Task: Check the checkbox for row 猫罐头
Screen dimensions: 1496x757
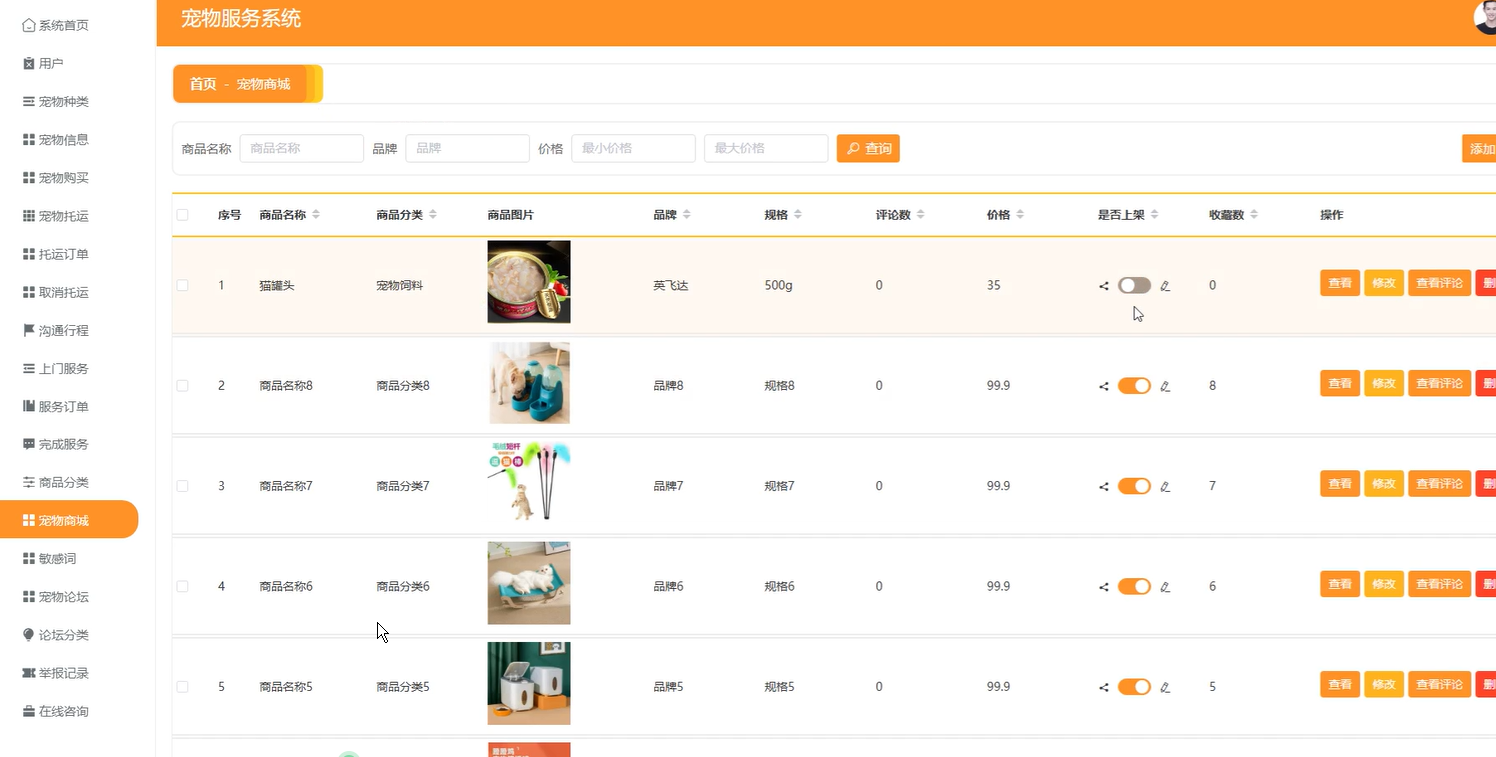Action: (182, 285)
